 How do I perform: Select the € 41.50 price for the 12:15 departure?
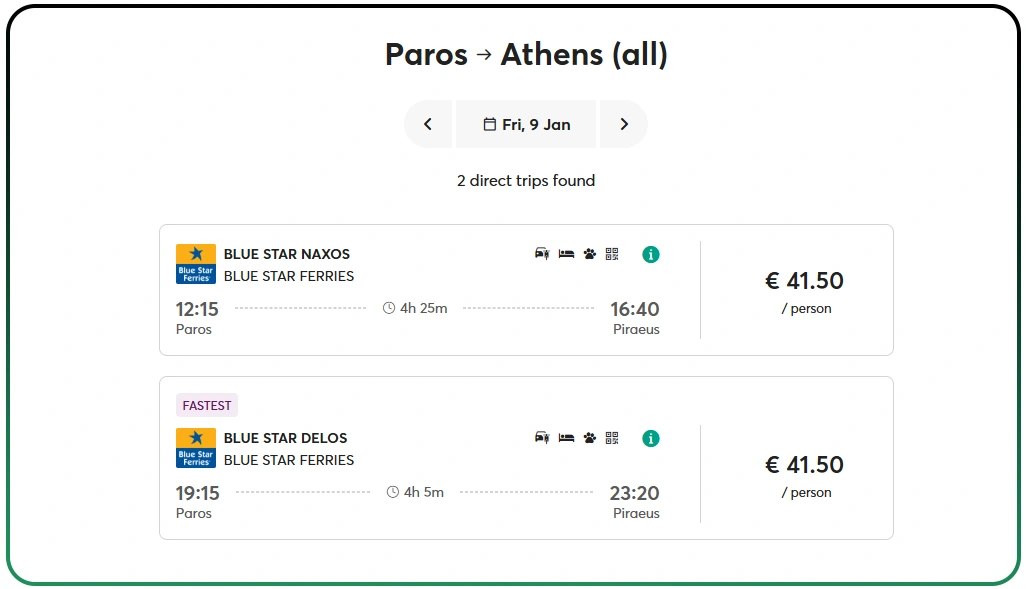(805, 281)
